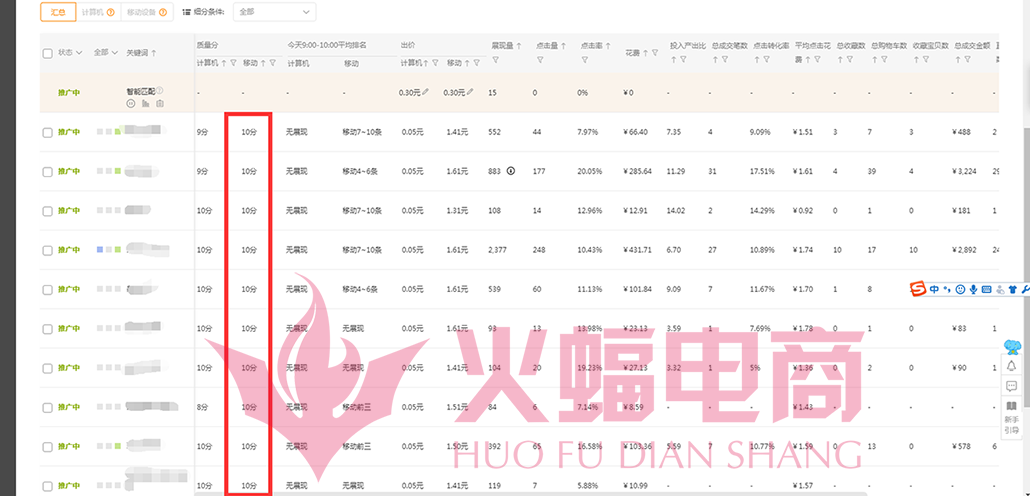Click Sogou microphone voice input icon
This screenshot has height=496, width=1030.
click(x=973, y=289)
